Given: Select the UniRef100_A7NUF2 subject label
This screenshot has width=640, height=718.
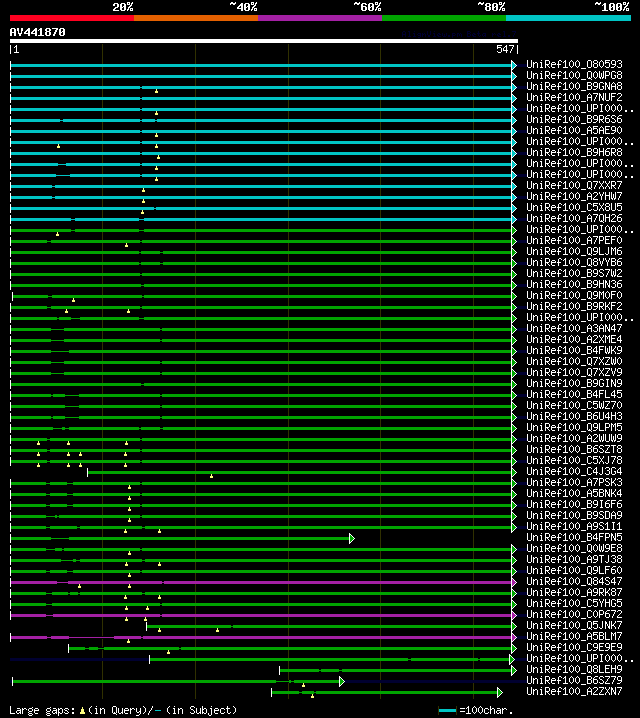Looking at the screenshot, I should click(574, 98).
